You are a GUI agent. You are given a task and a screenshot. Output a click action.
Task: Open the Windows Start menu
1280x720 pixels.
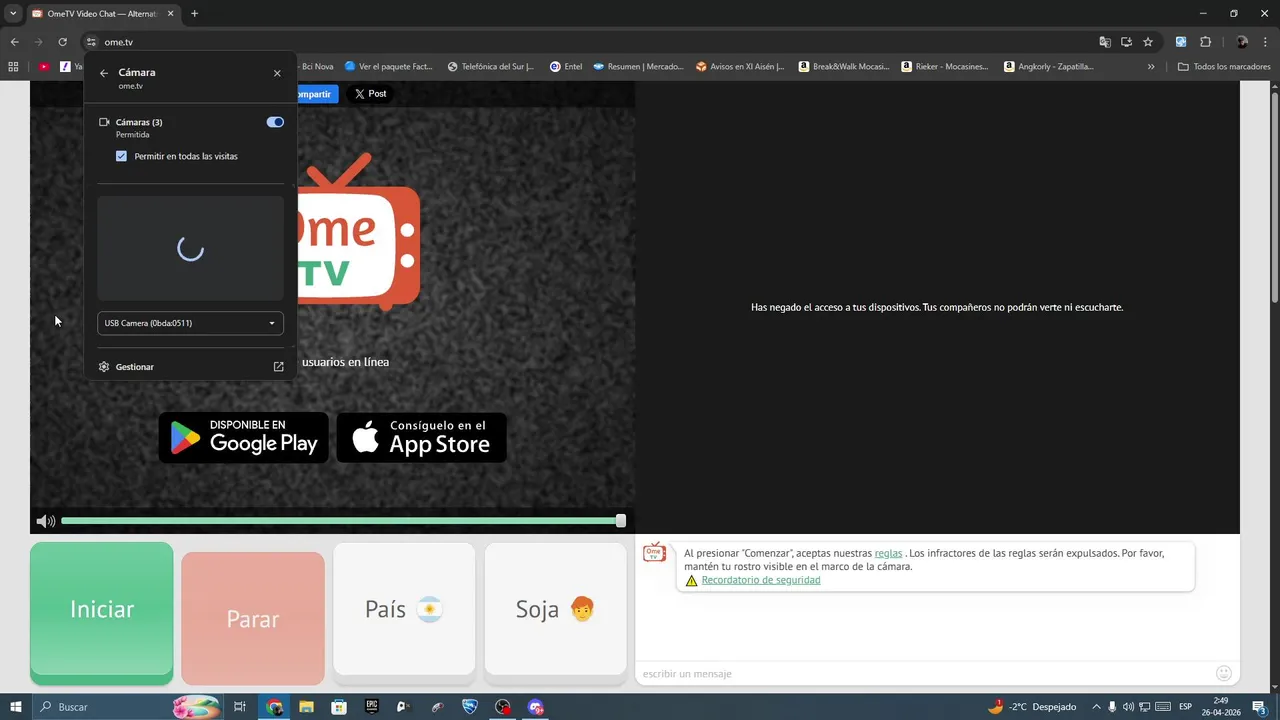[16, 707]
